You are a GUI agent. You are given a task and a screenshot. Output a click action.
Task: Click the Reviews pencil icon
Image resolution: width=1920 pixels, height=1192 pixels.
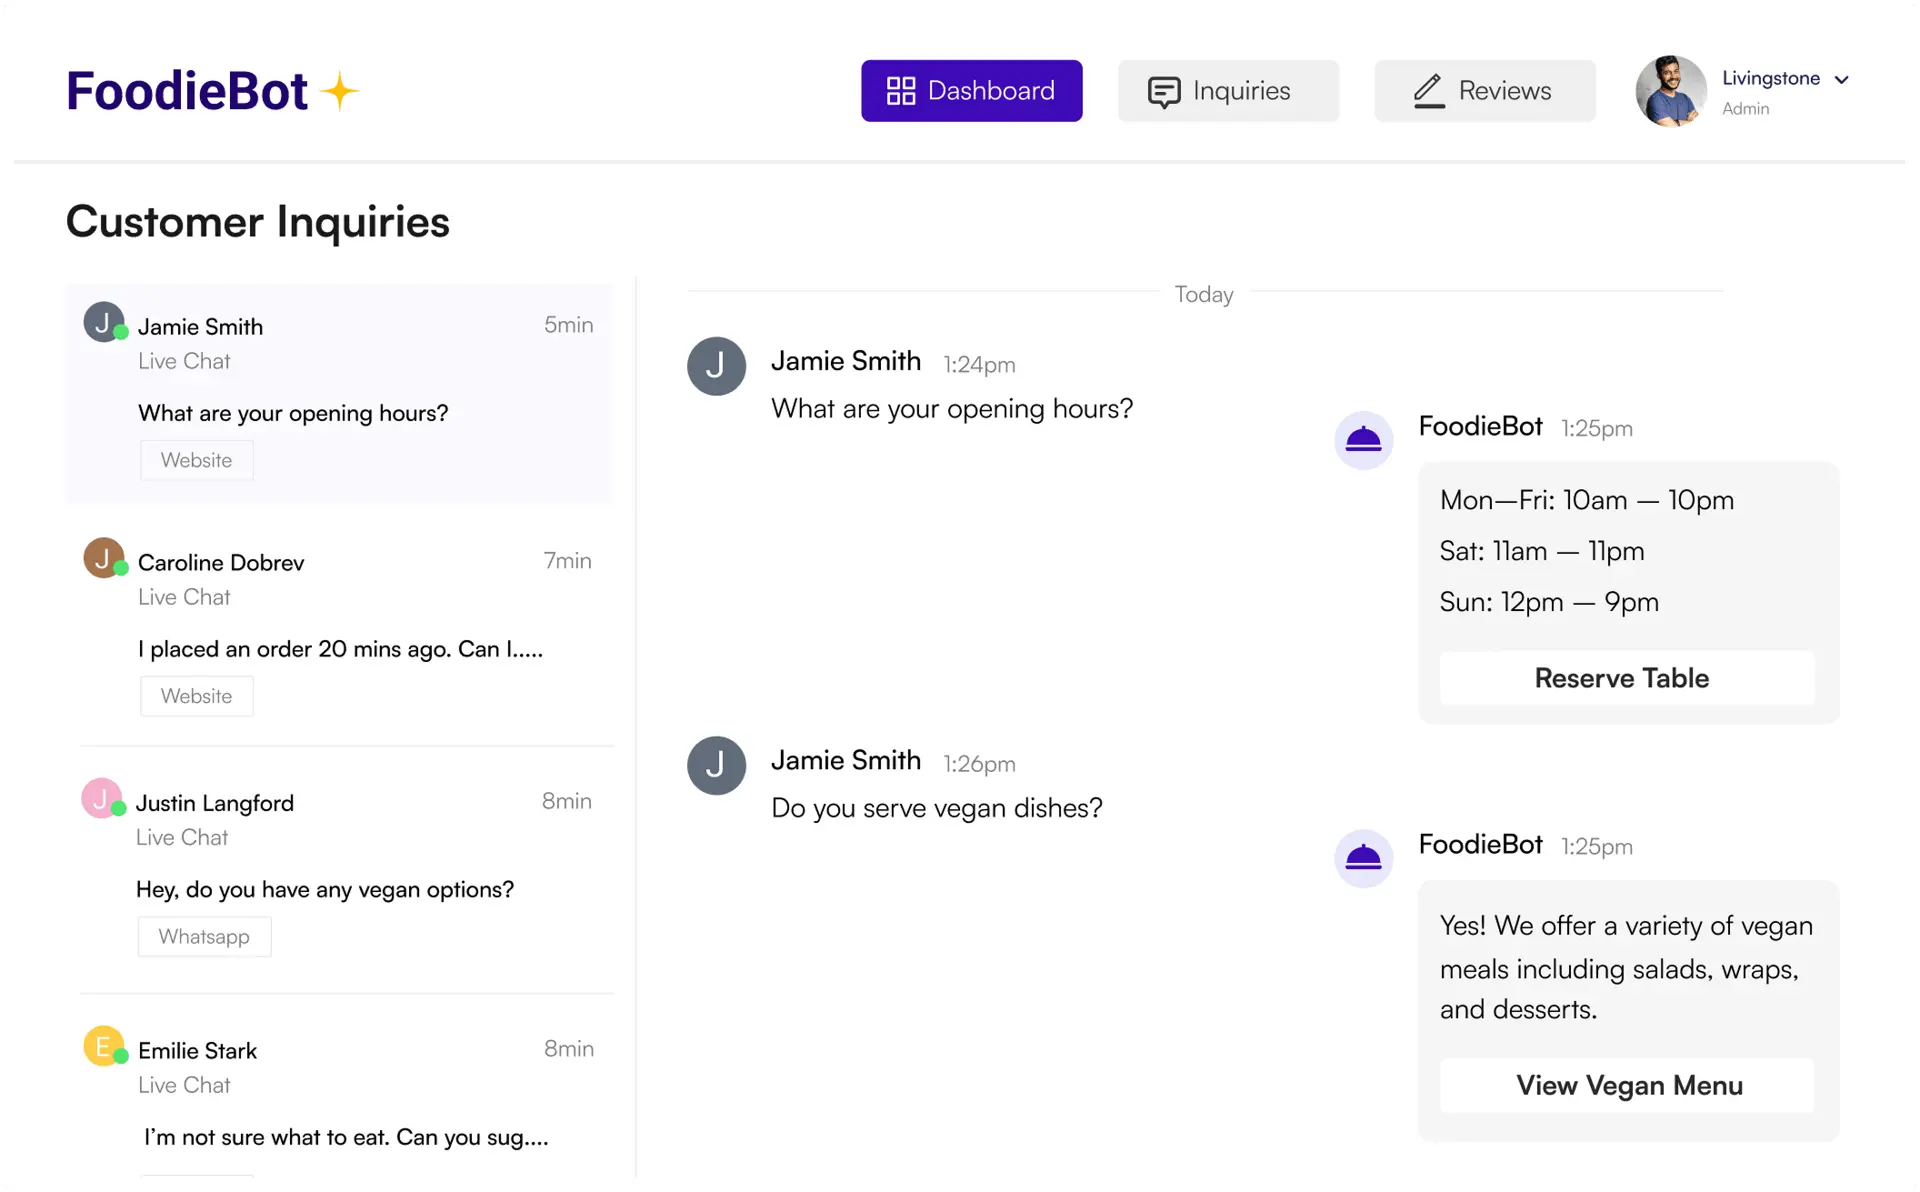(x=1428, y=90)
